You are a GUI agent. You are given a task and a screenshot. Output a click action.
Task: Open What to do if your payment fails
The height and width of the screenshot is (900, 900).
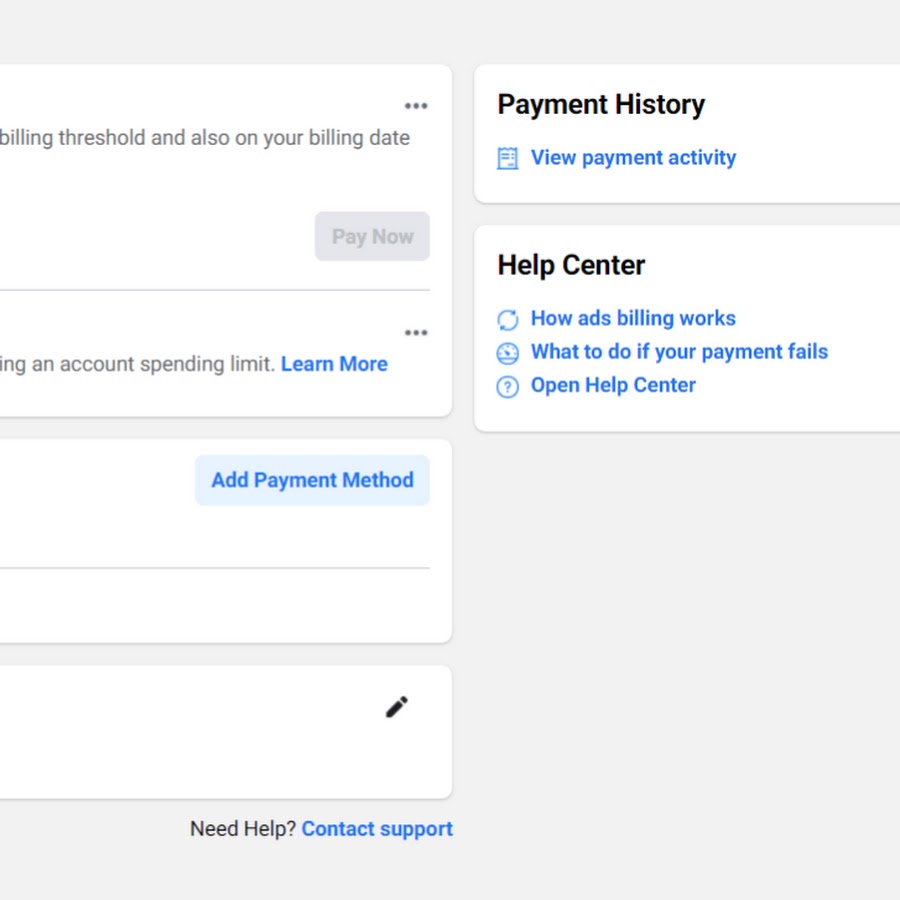680,352
